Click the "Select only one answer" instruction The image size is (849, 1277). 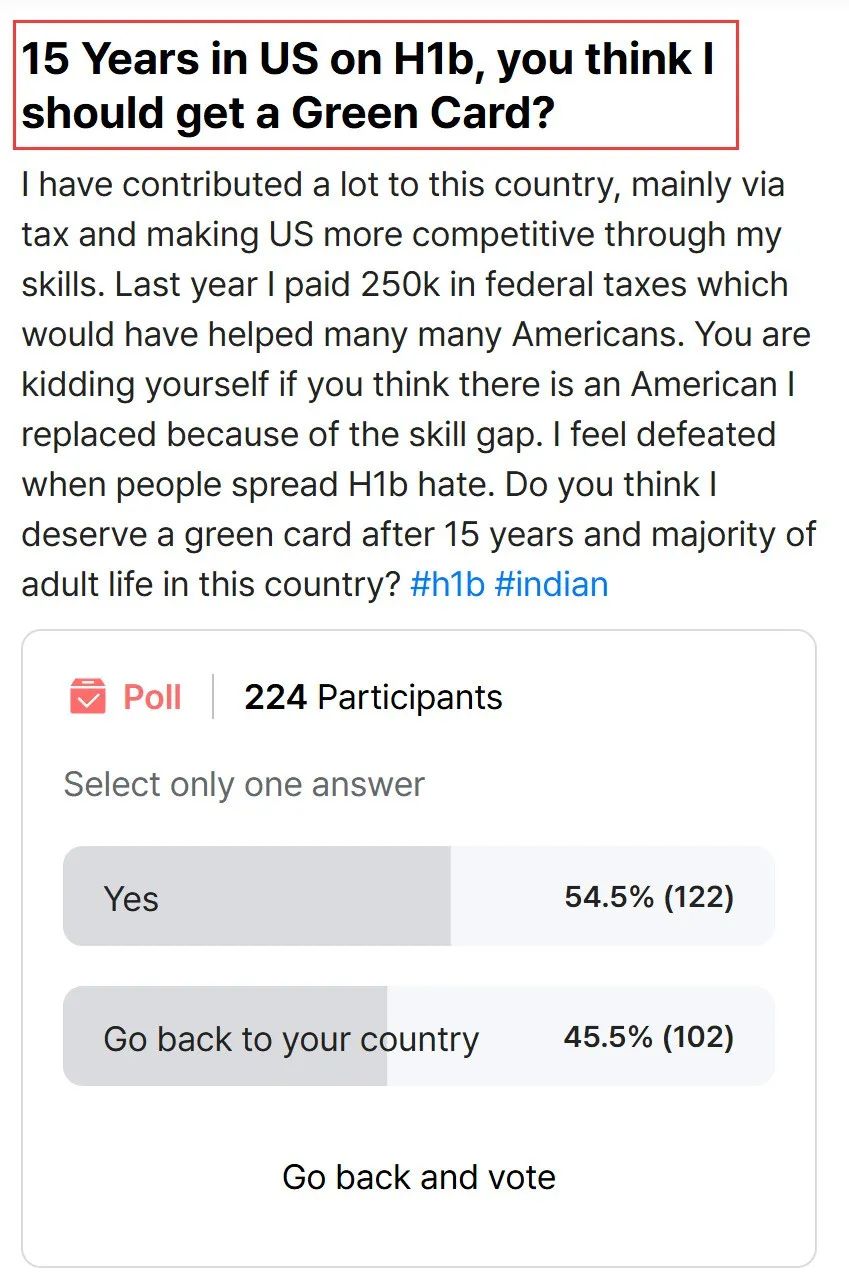244,784
